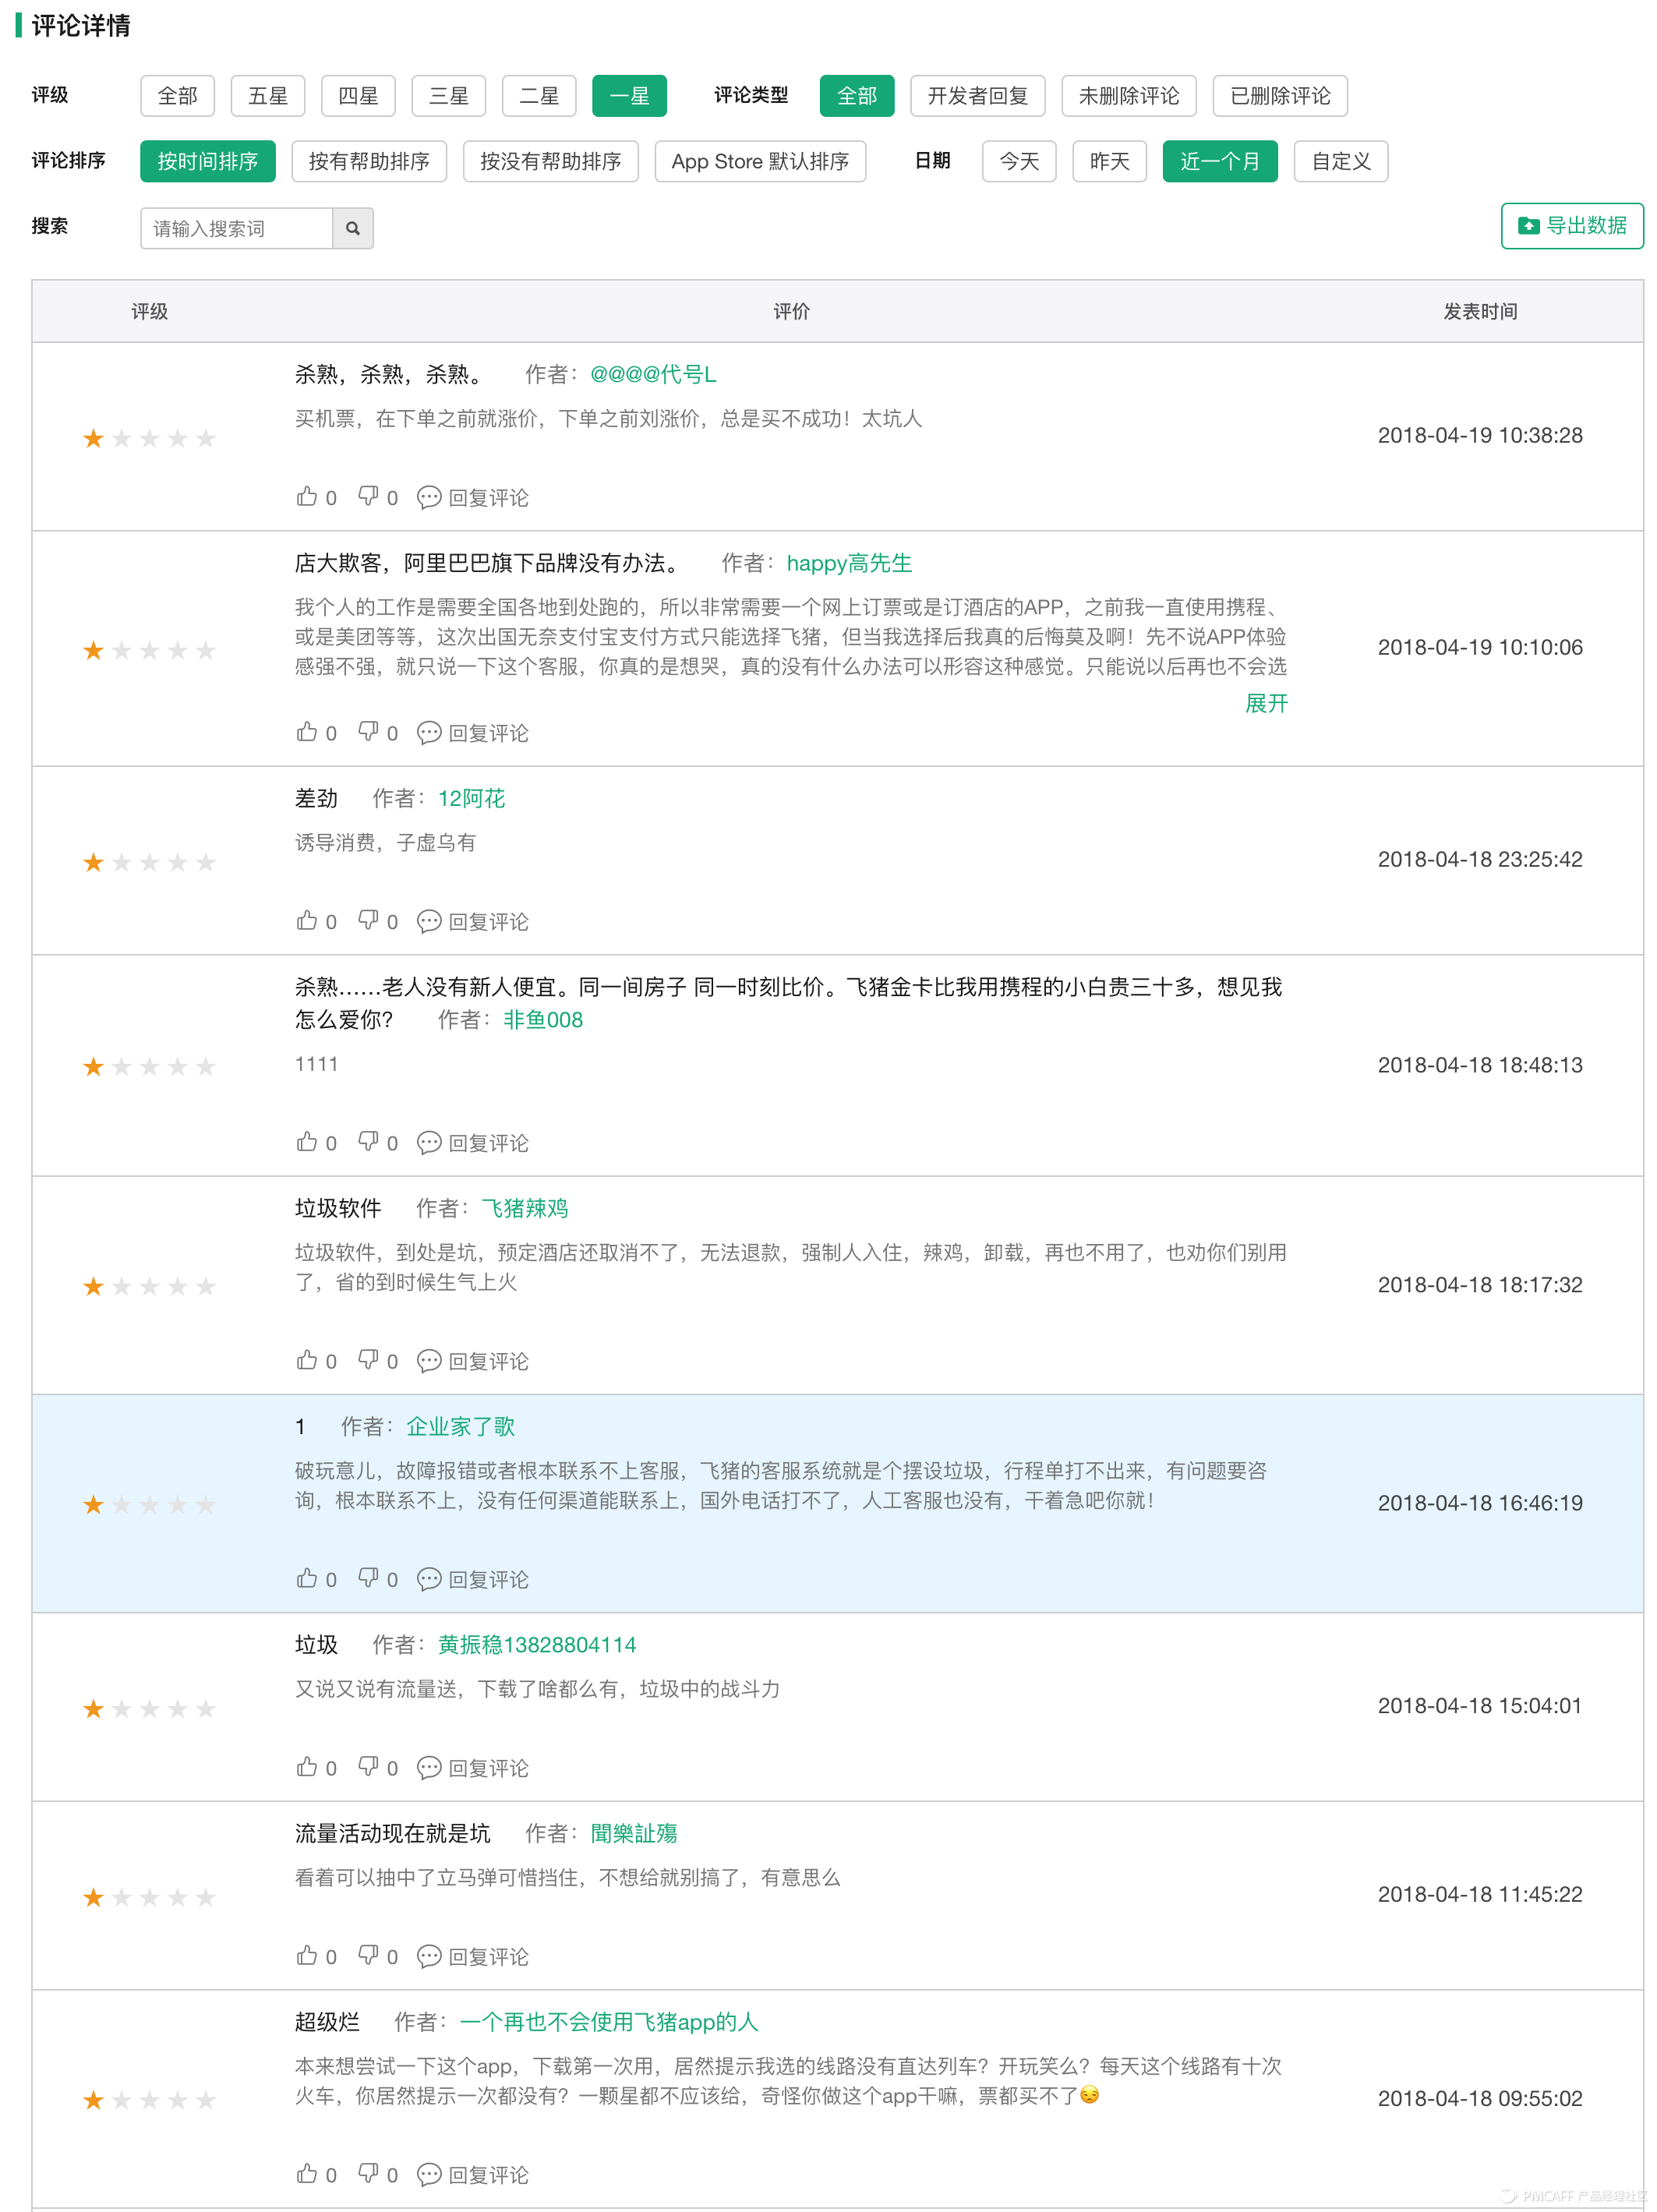Click the 发表时间 column header

click(1480, 312)
